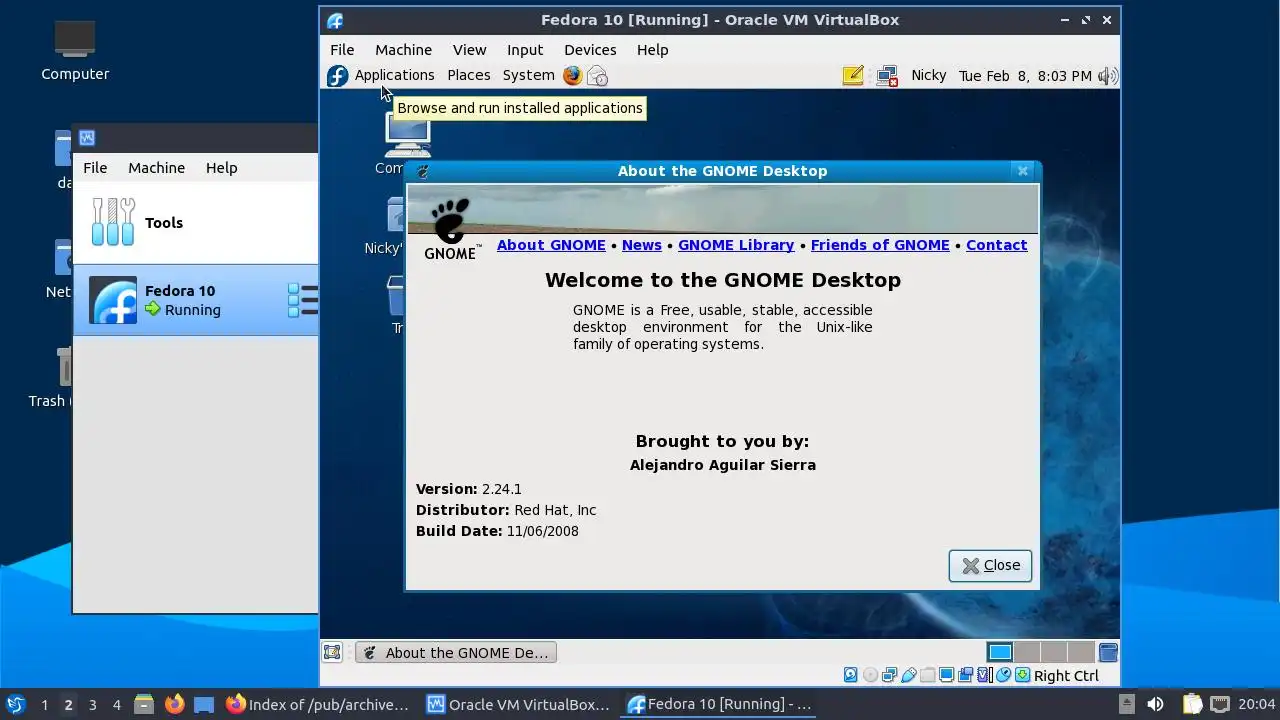
Task: Open the guest volume control speaker icon
Action: pyautogui.click(x=1107, y=75)
